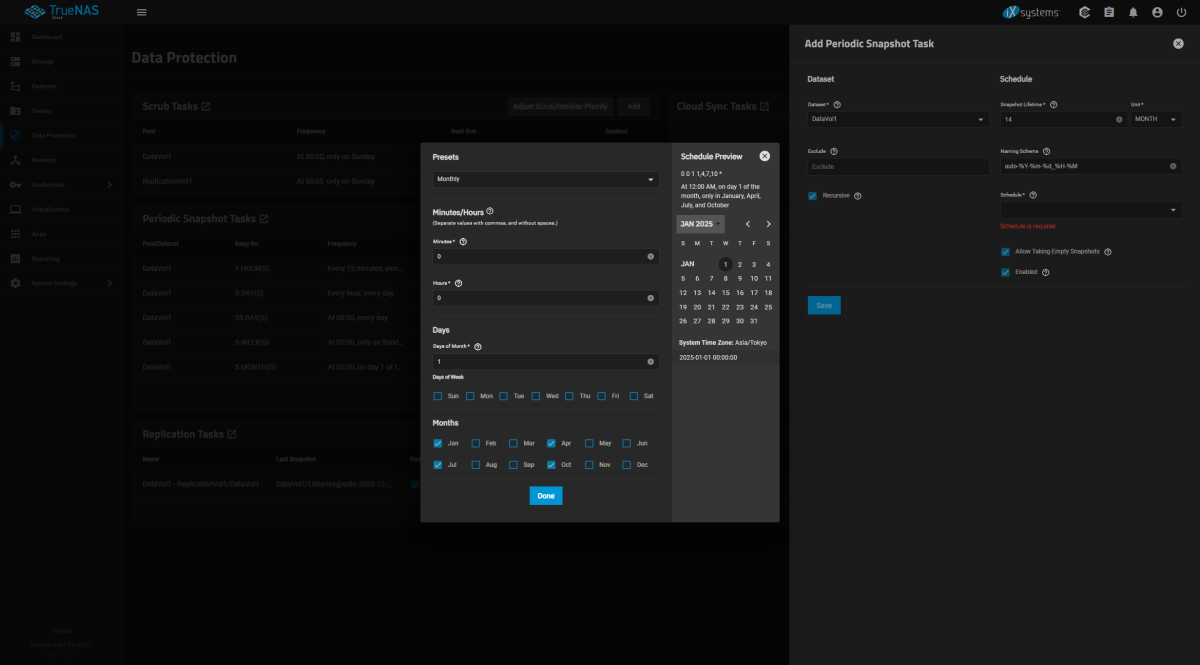Toggle Allow Taking Empty Snapshots checkbox
Screen dimensions: 1200x665
(x=1005, y=252)
